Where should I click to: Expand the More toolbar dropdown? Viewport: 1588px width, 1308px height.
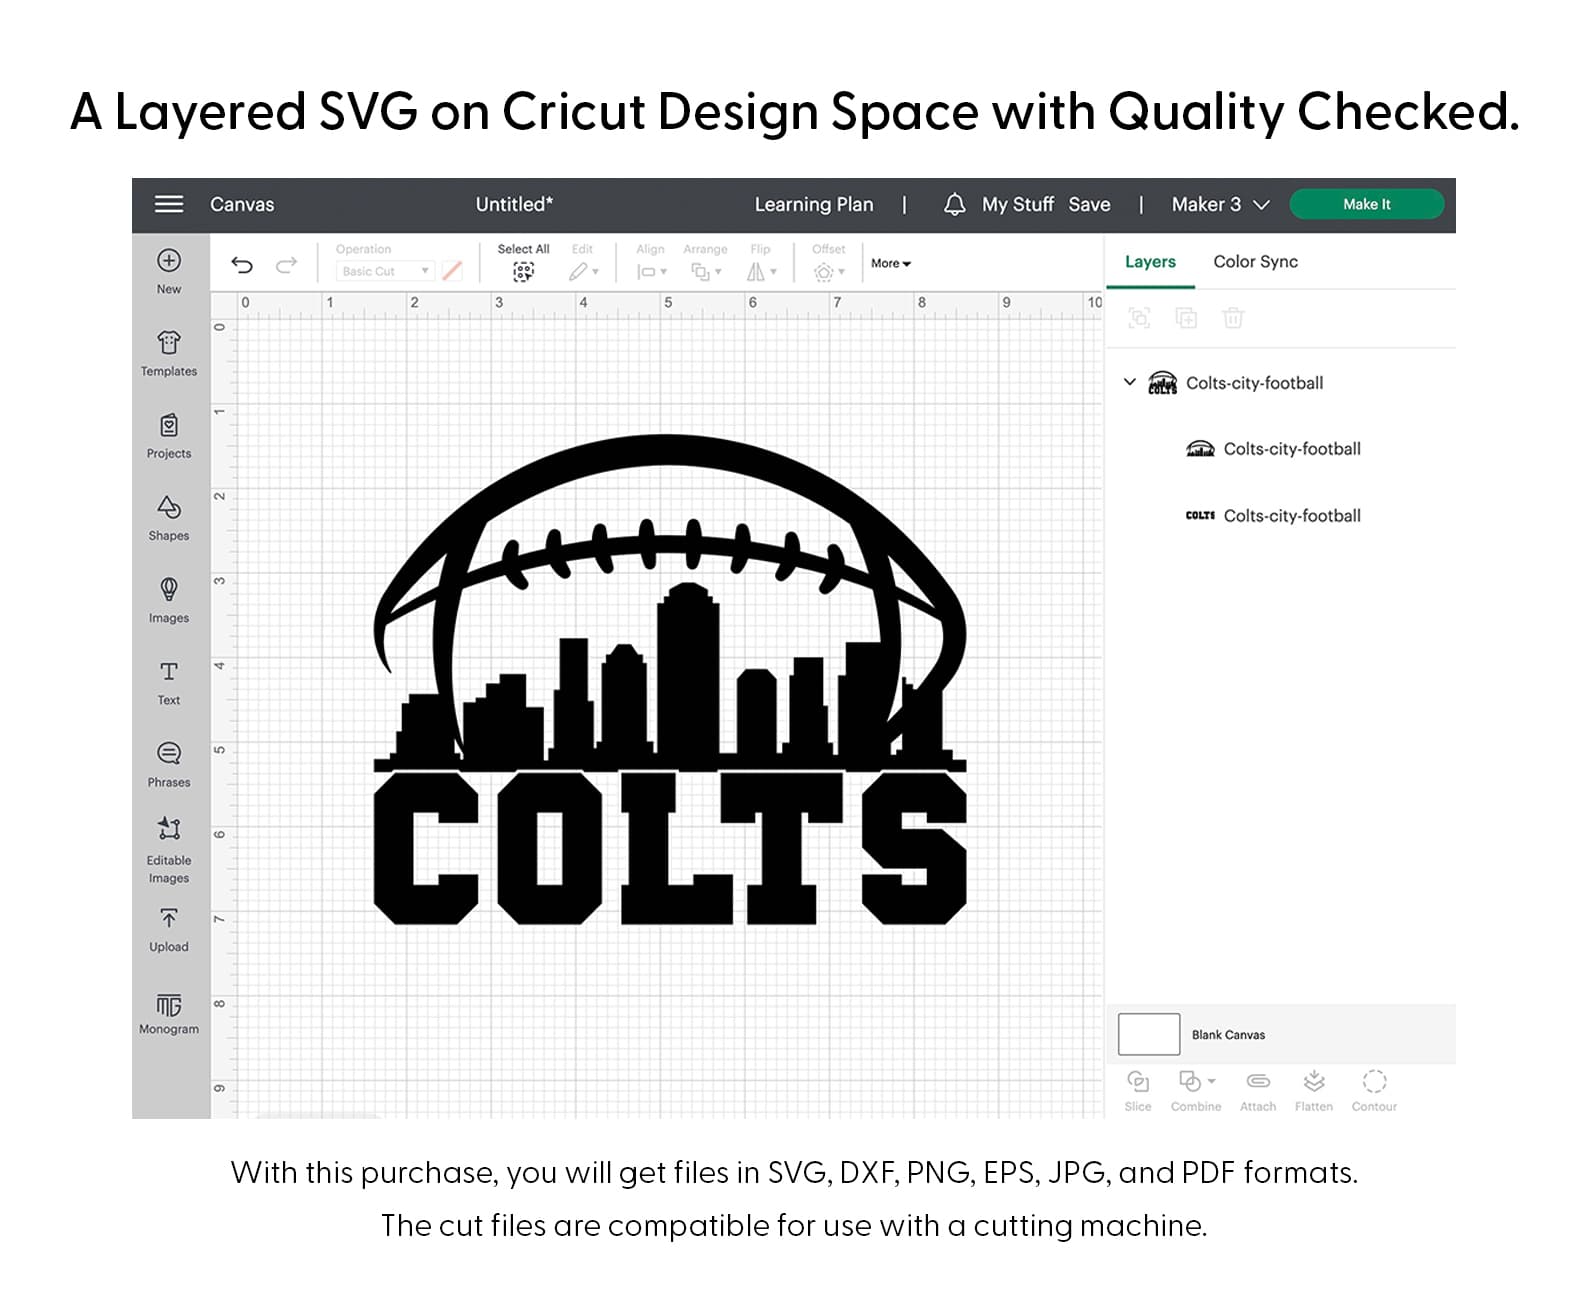pos(890,264)
